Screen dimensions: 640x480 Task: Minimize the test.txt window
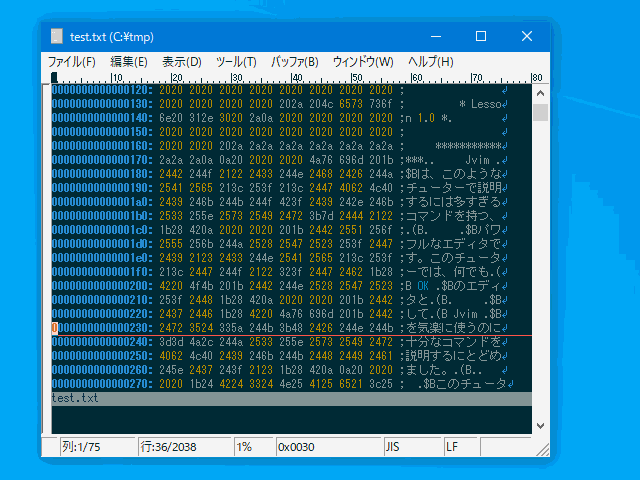point(436,36)
